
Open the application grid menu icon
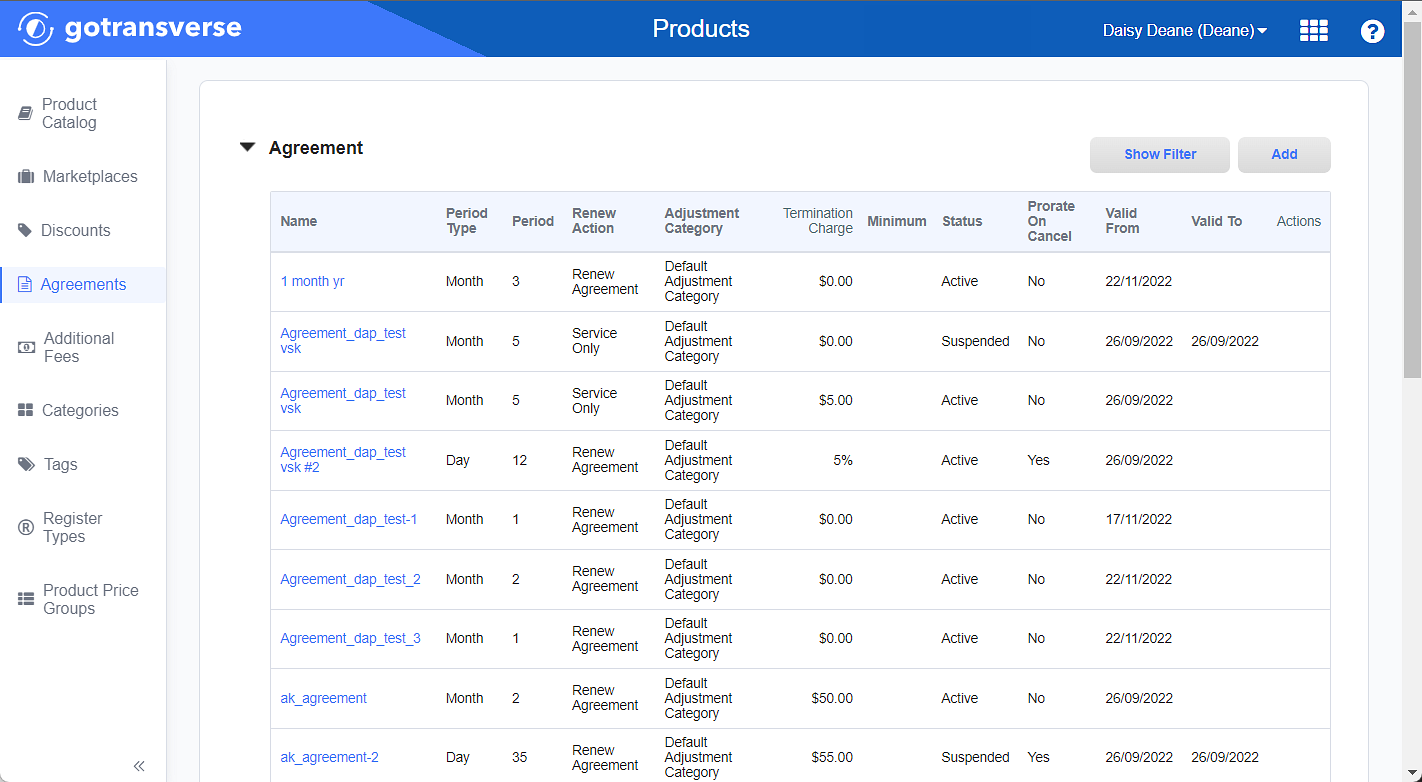point(1314,30)
